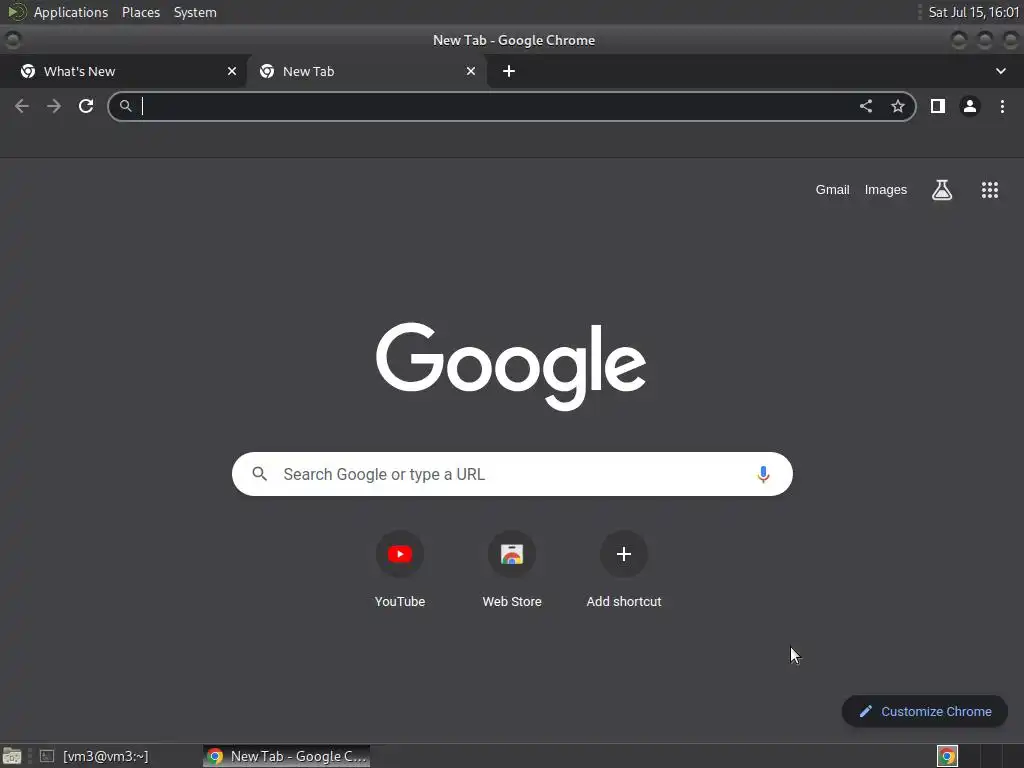Open the Applications menu

(71, 12)
